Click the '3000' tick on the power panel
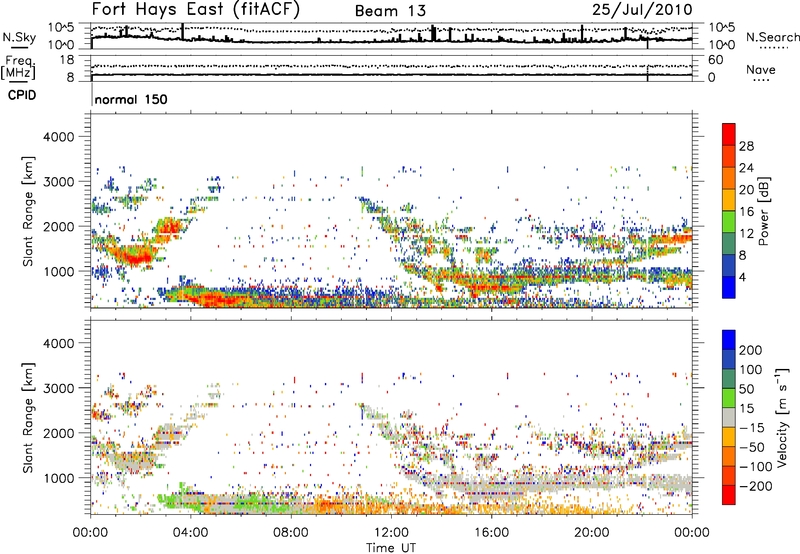Screen dimensions: 800x554 coord(59,182)
